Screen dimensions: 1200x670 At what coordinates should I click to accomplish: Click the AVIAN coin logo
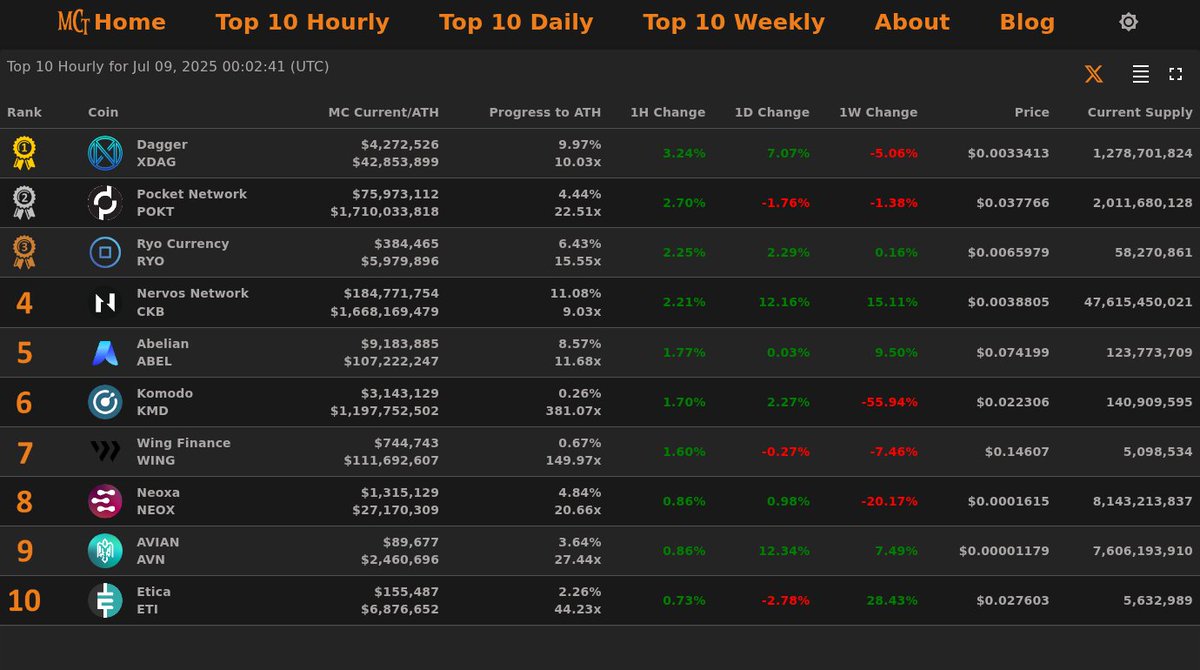coord(105,551)
